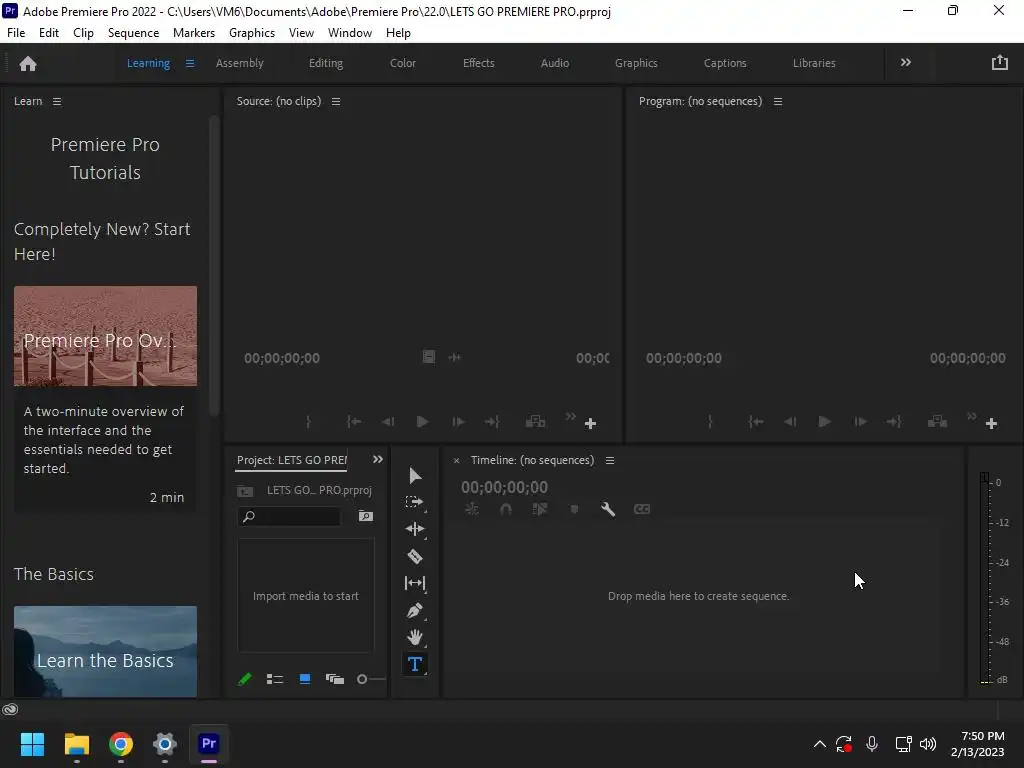Click the Project zoom slider
1024x768 pixels.
371,679
